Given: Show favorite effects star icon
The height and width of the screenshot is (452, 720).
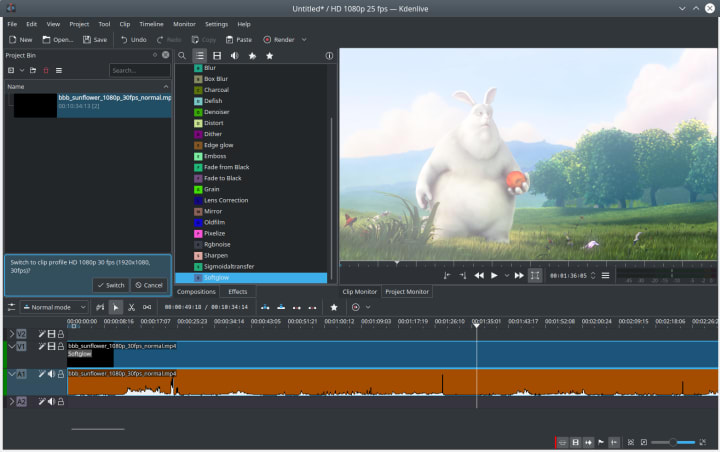Looking at the screenshot, I should point(269,56).
